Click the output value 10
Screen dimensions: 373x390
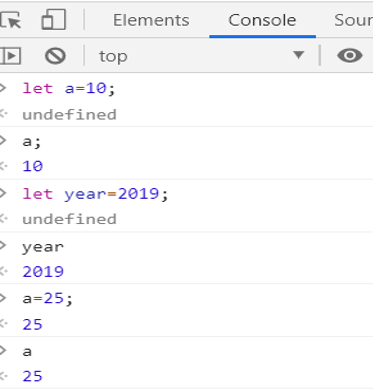pyautogui.click(x=32, y=166)
